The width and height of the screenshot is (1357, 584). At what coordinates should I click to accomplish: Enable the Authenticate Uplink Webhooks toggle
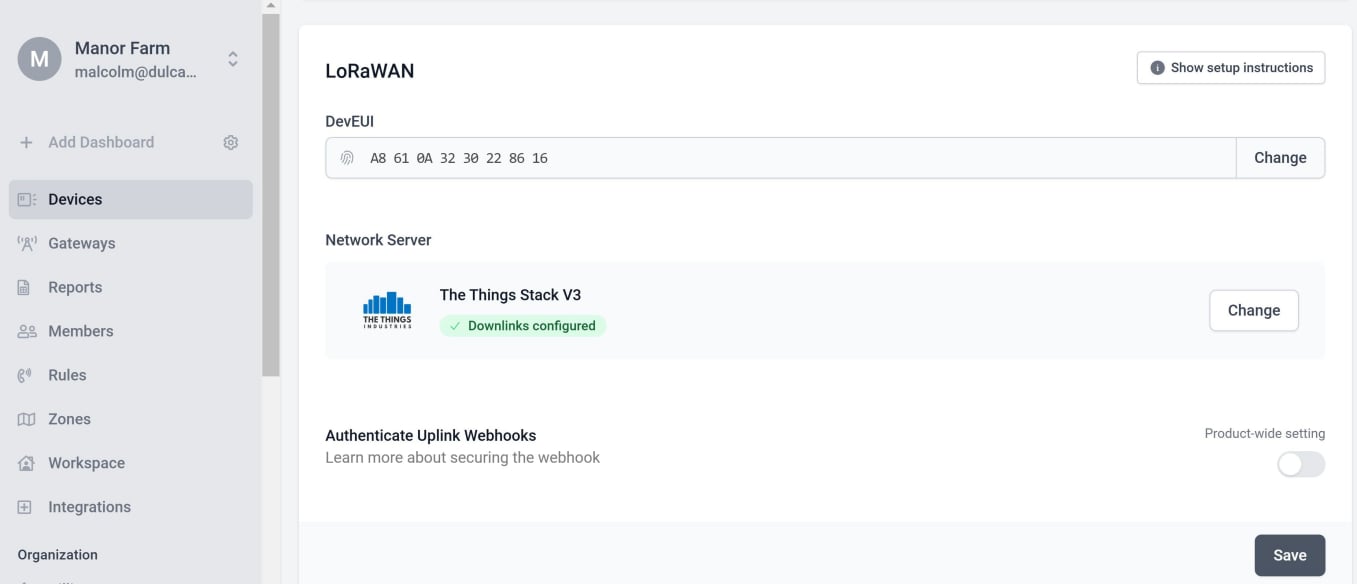point(1300,464)
